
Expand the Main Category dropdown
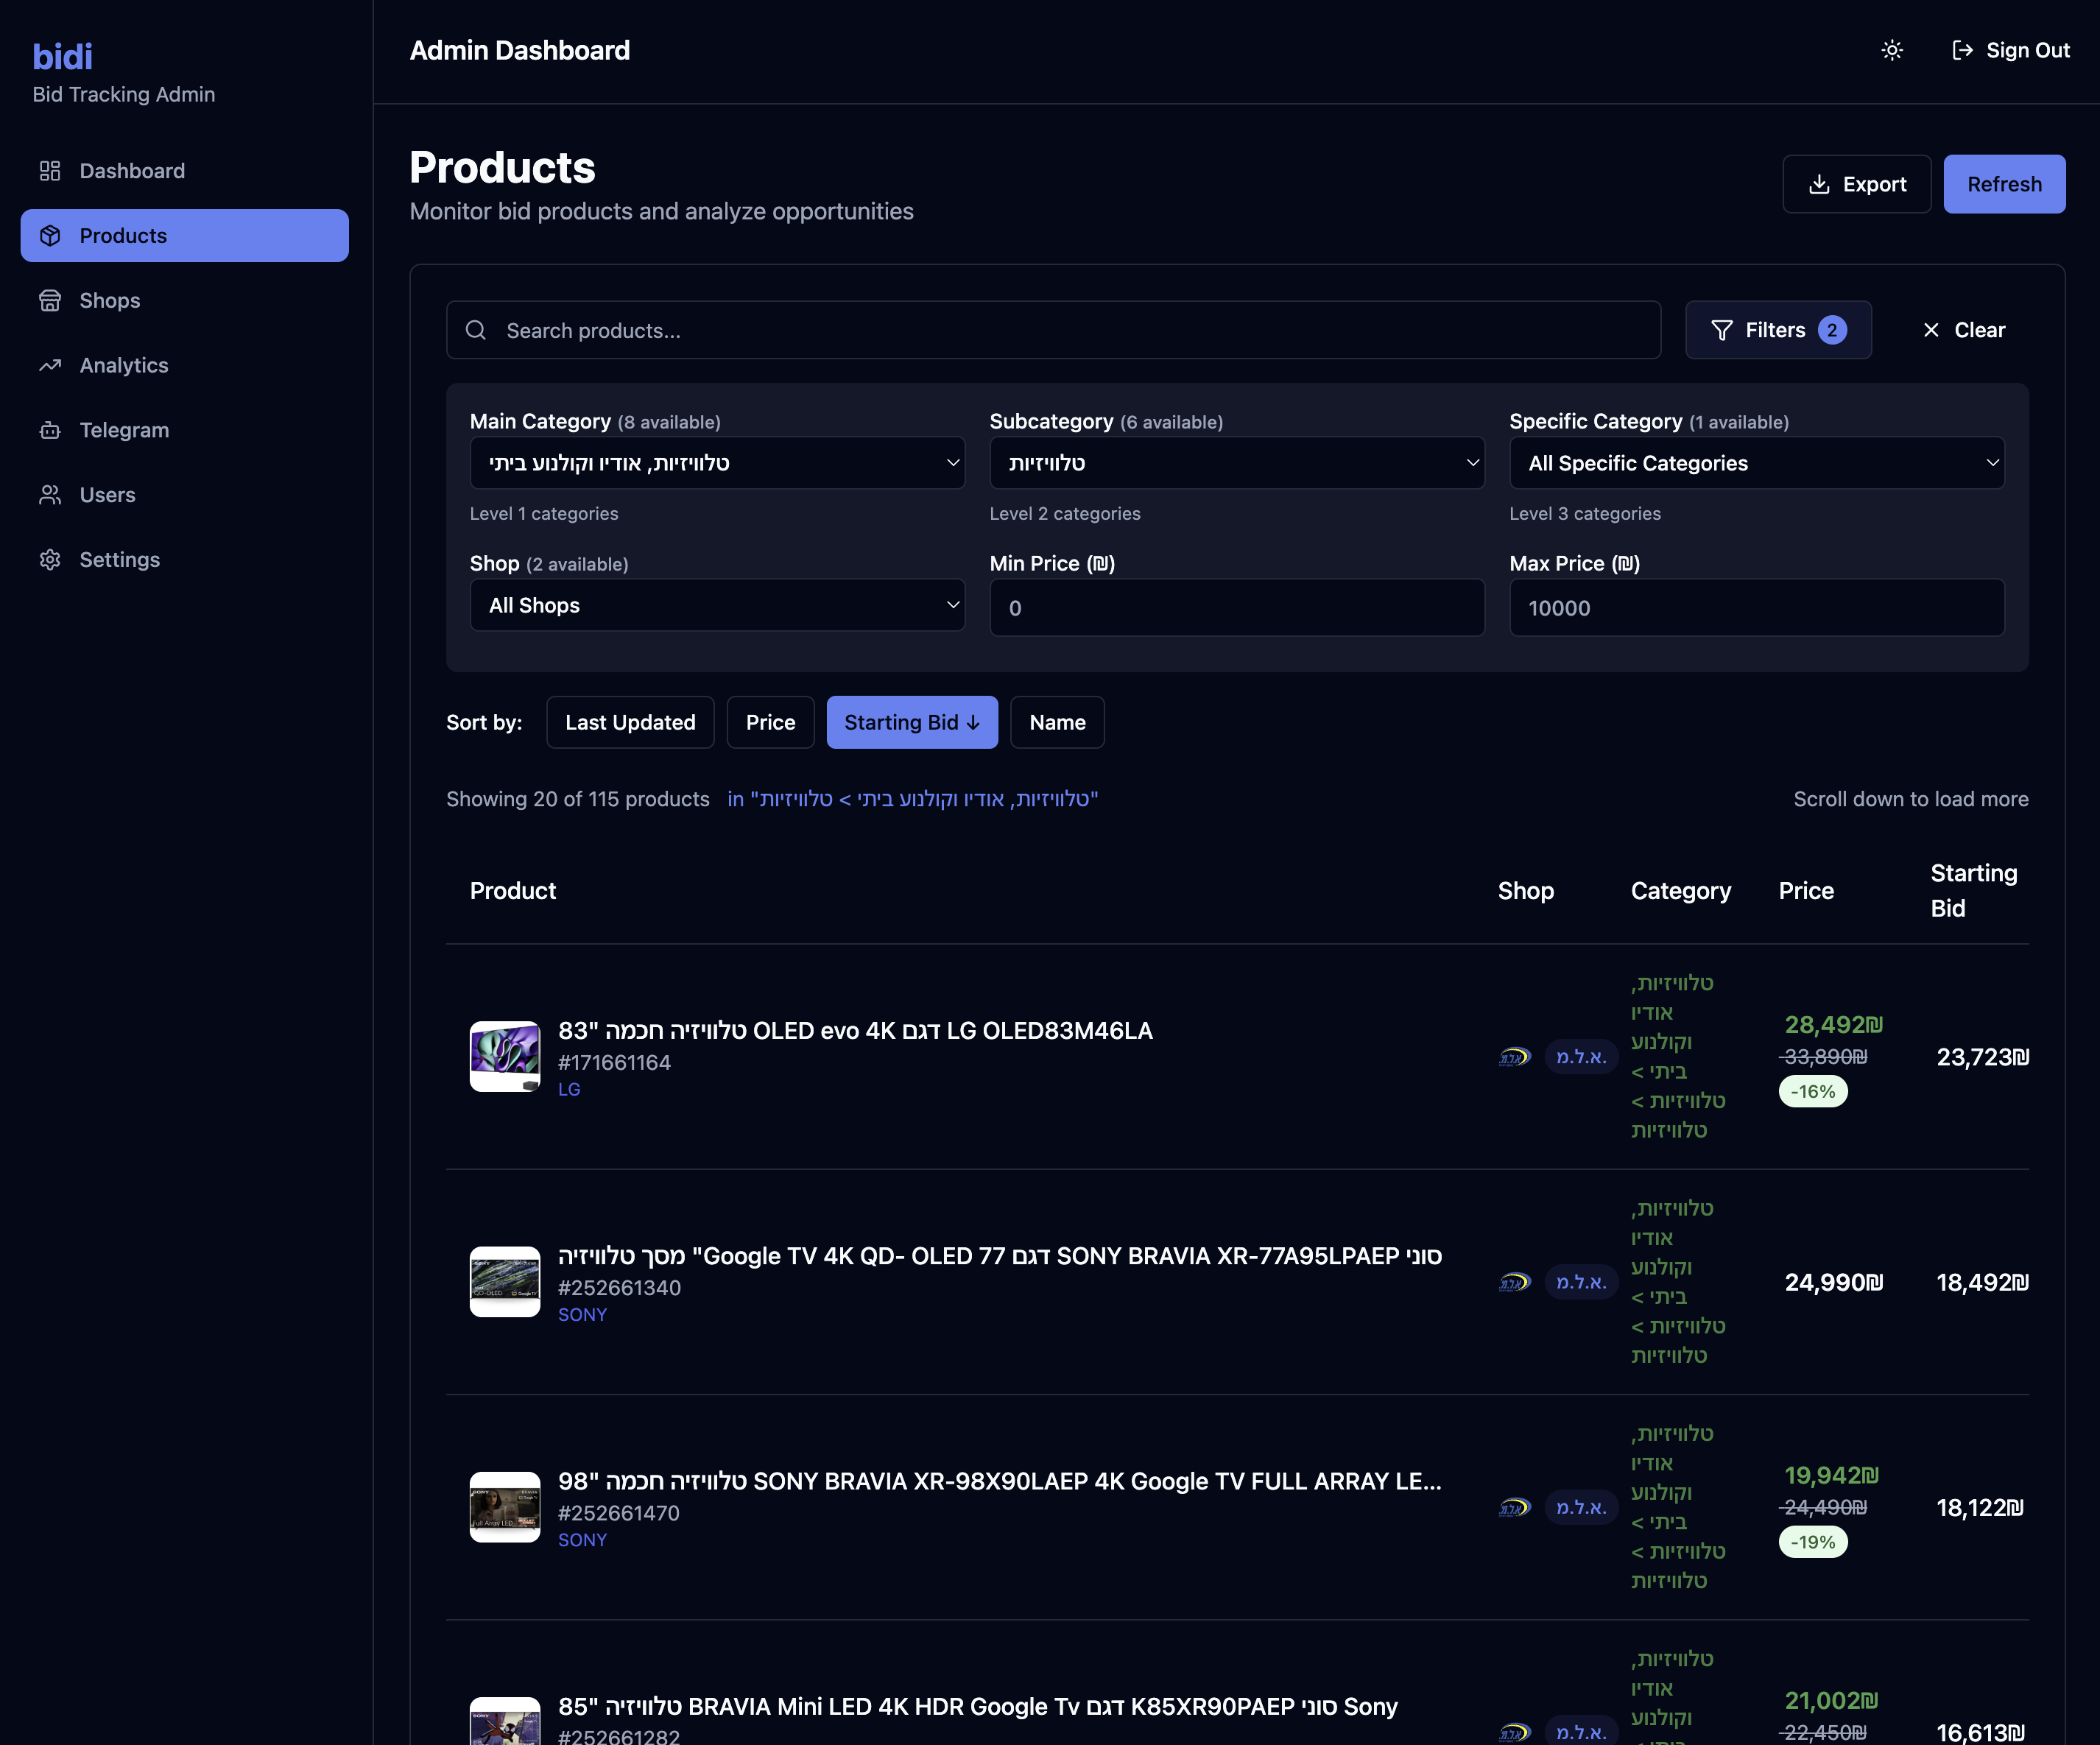717,463
